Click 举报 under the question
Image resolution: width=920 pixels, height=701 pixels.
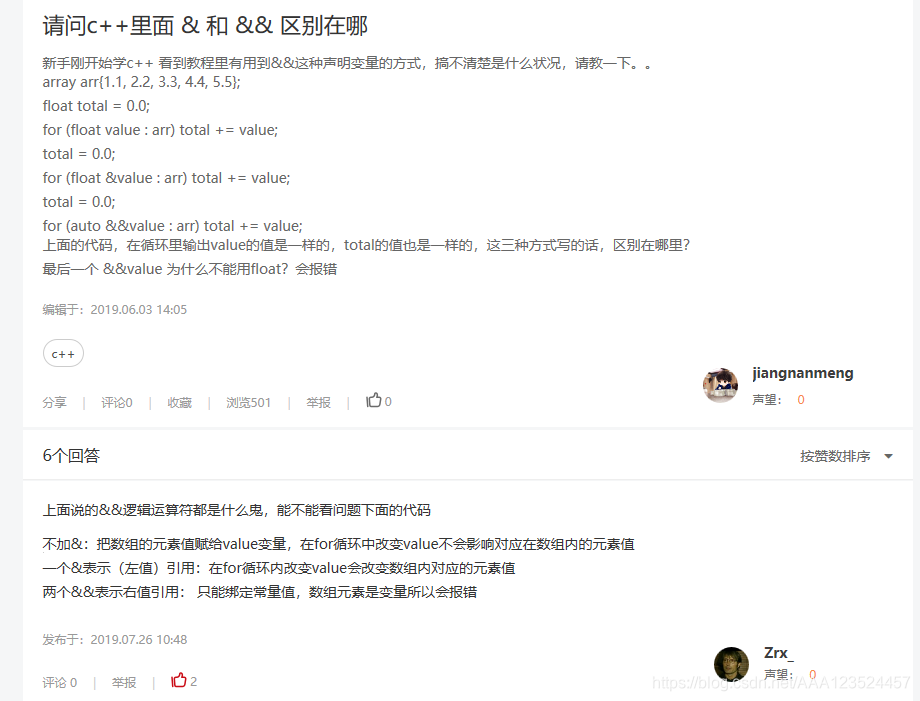pos(319,402)
